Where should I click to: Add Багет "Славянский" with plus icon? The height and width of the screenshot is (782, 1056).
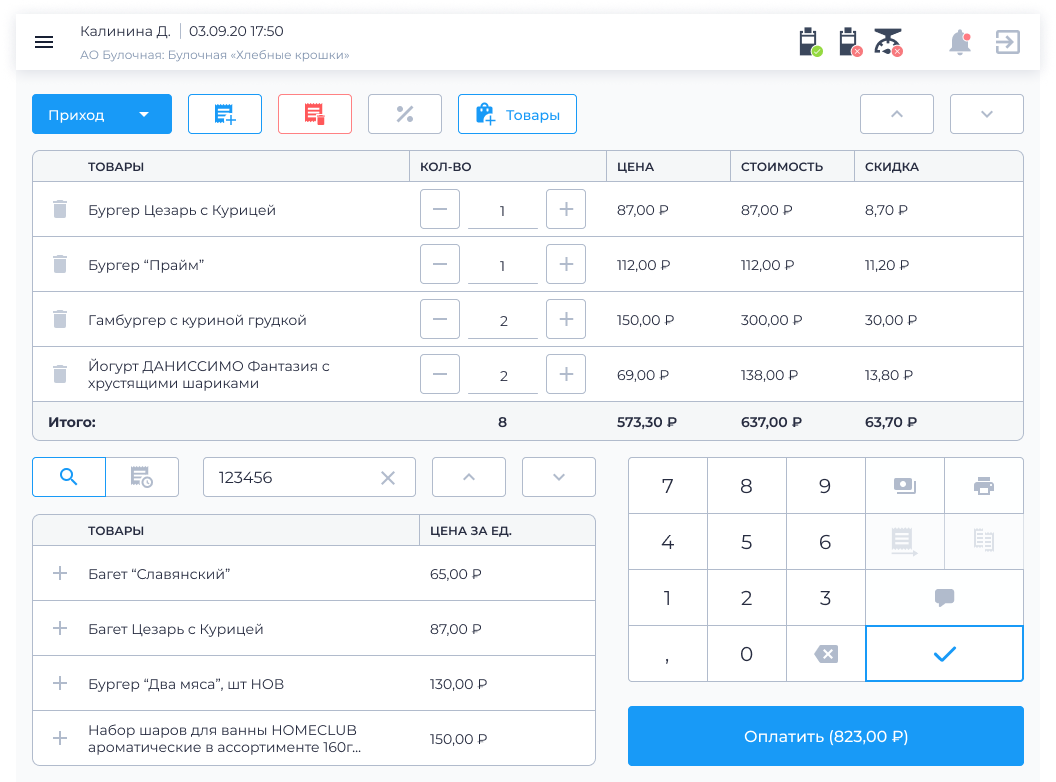click(60, 573)
